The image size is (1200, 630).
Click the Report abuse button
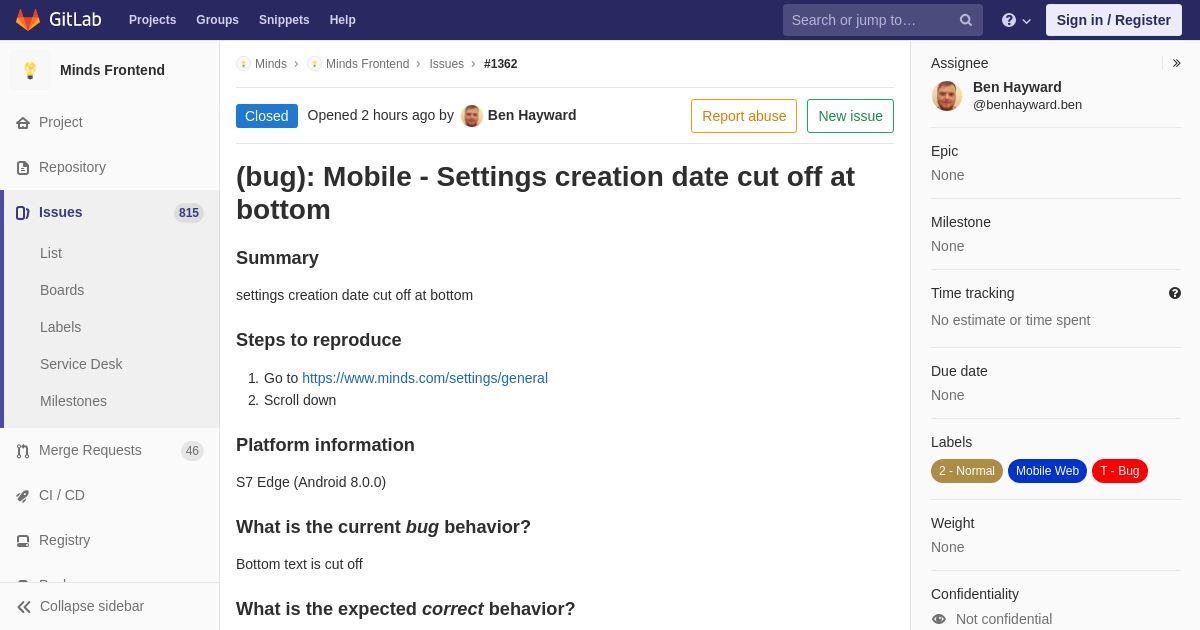[744, 116]
